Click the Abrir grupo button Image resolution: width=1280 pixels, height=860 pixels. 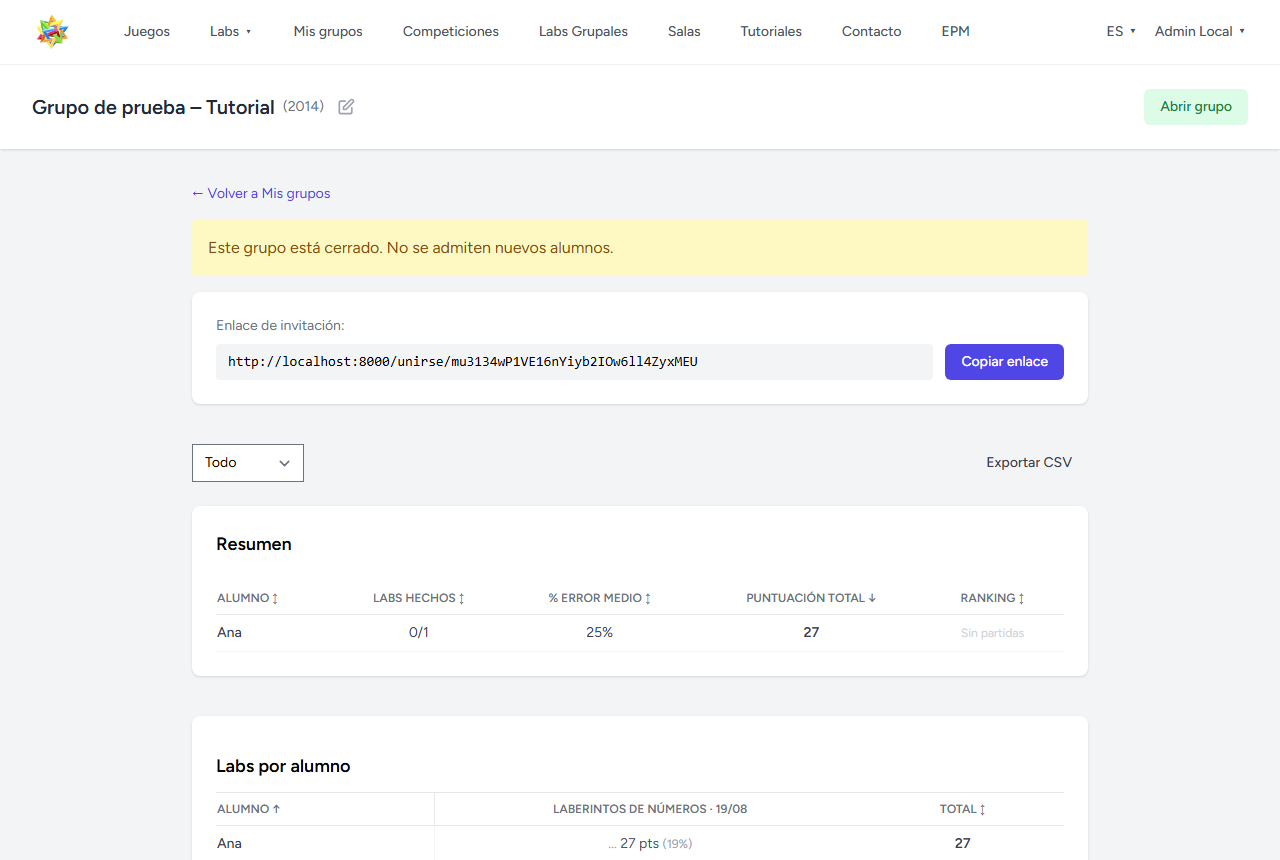1196,107
